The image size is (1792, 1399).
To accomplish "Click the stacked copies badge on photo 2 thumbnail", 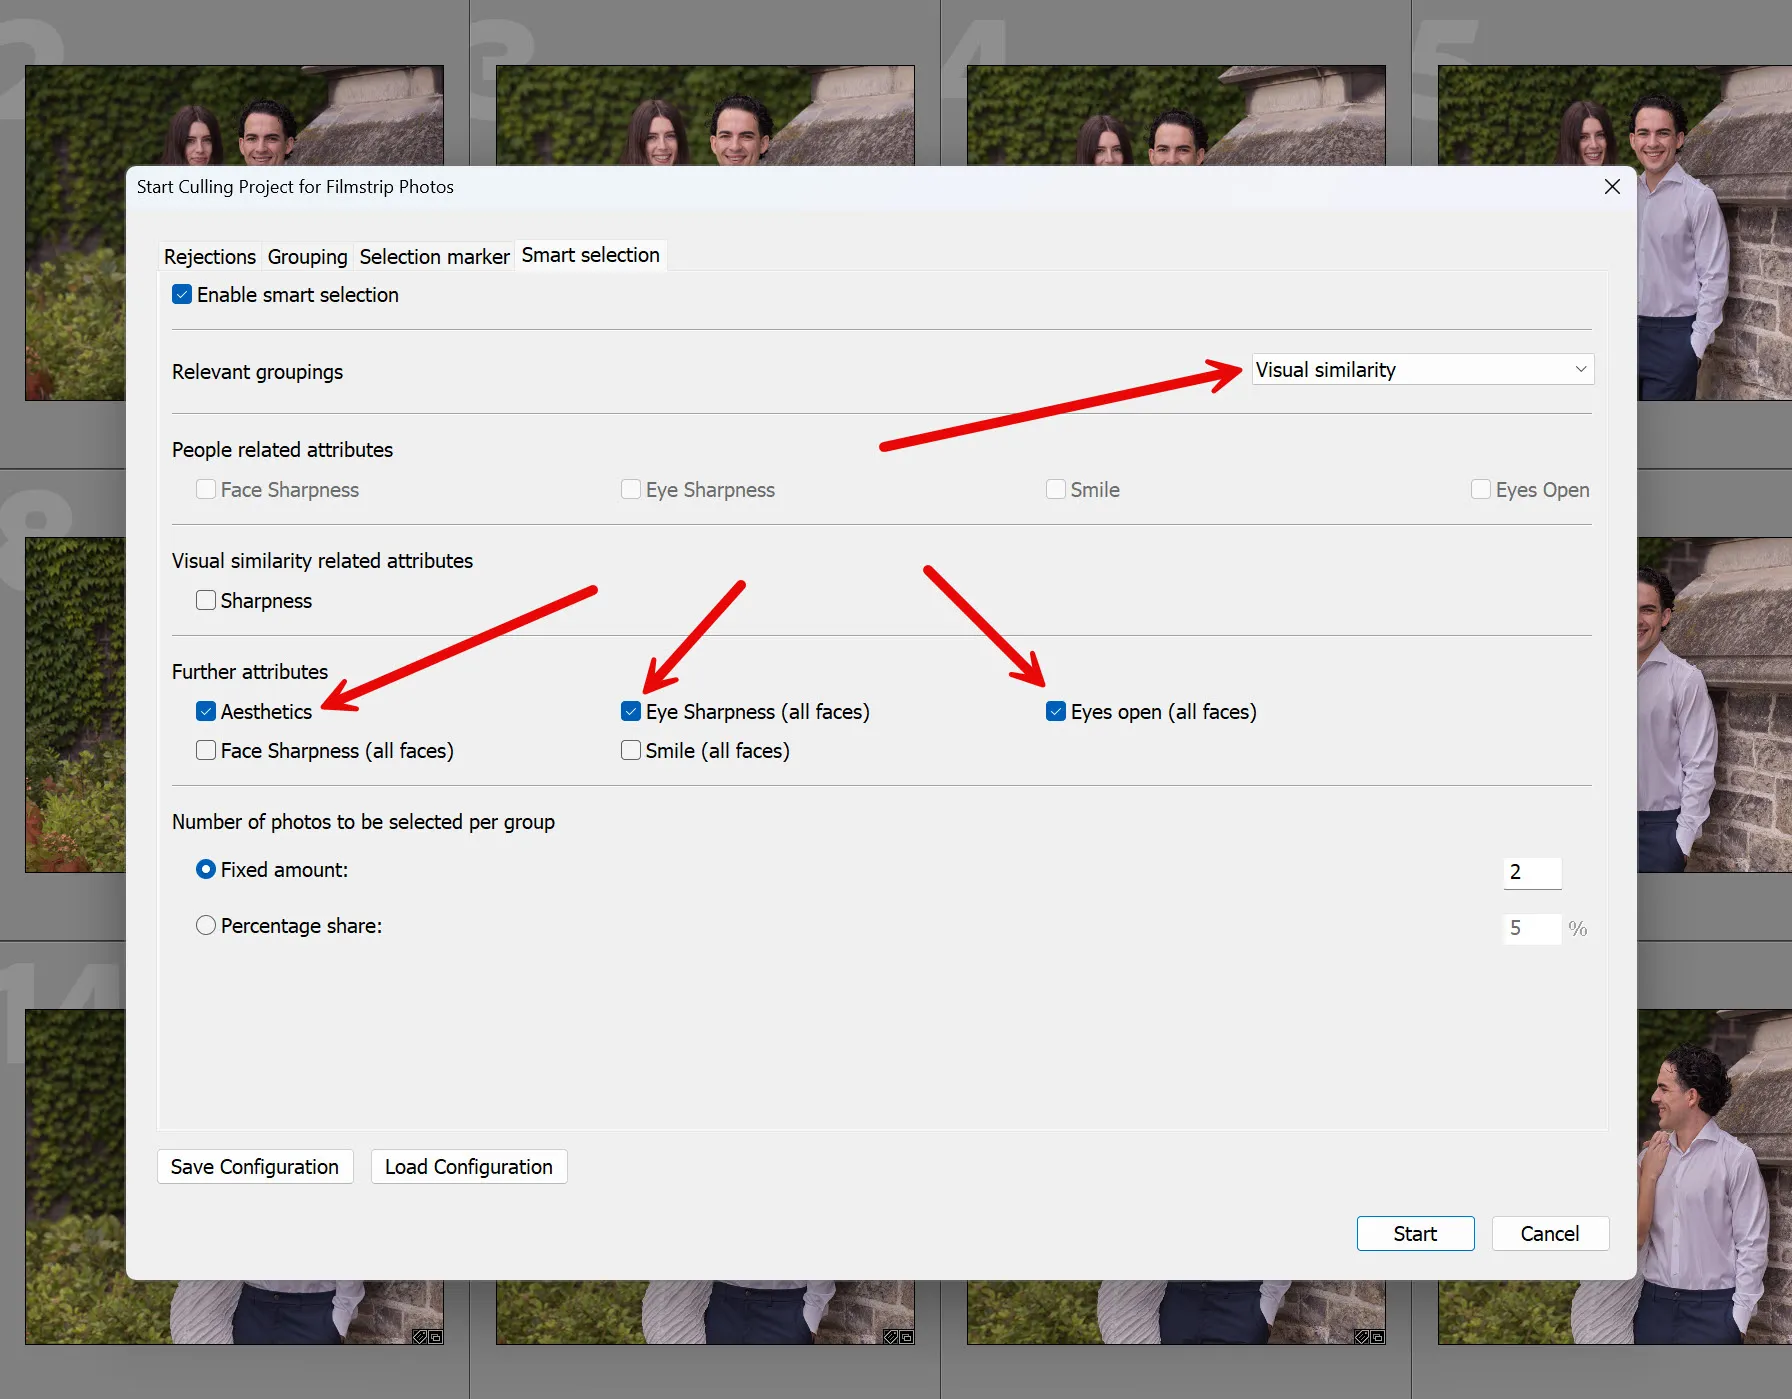I will 436,1337.
